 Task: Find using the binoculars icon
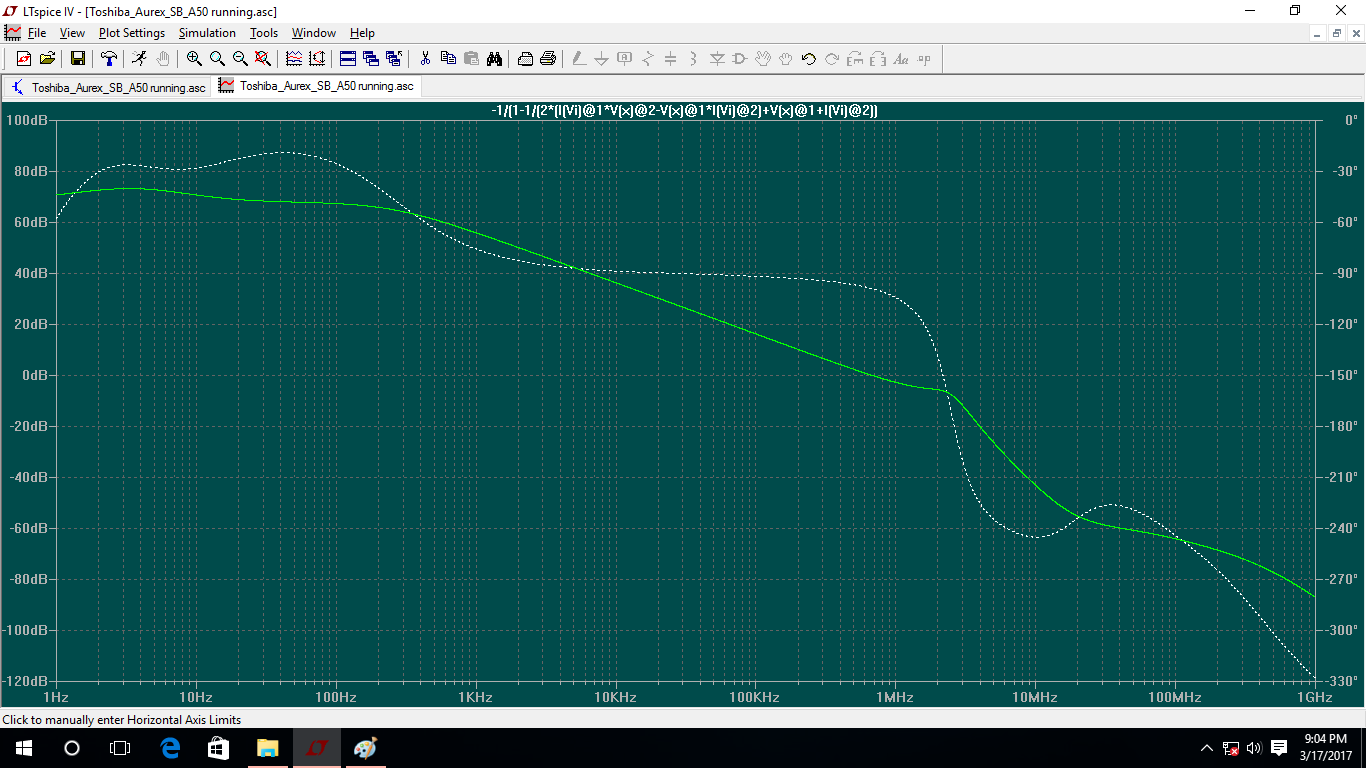494,59
